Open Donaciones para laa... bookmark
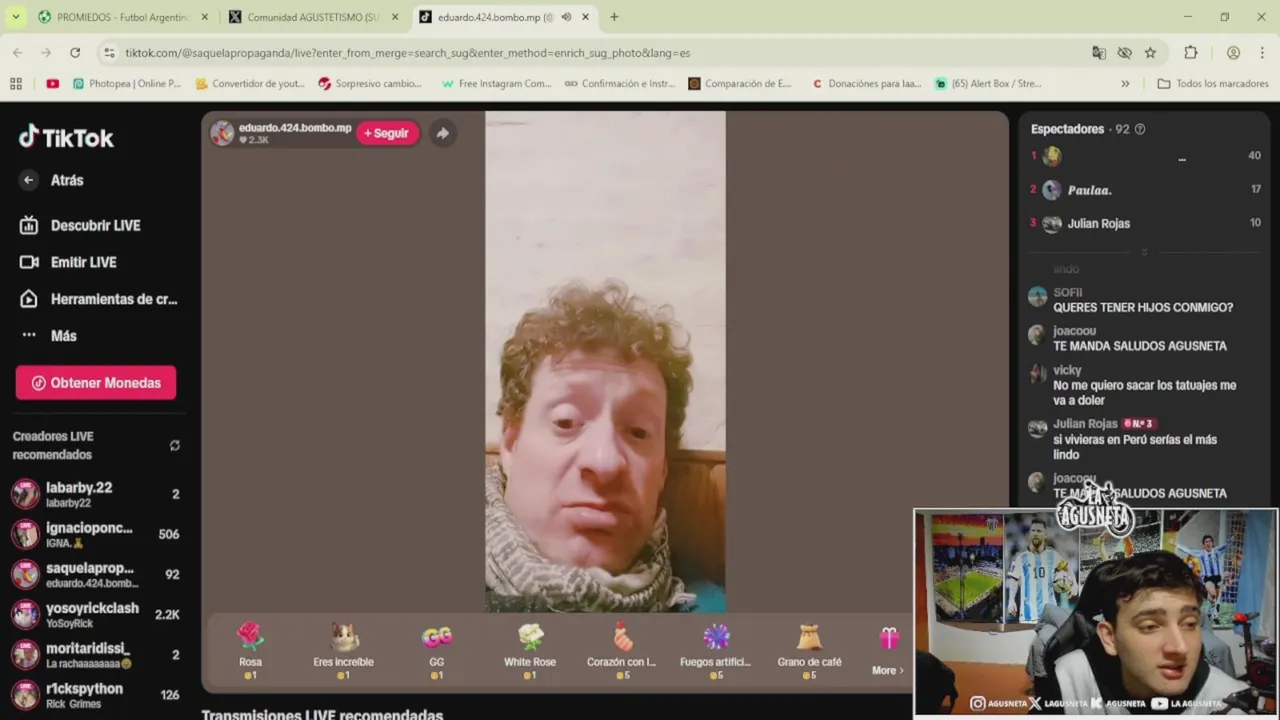The width and height of the screenshot is (1280, 720). (x=866, y=84)
